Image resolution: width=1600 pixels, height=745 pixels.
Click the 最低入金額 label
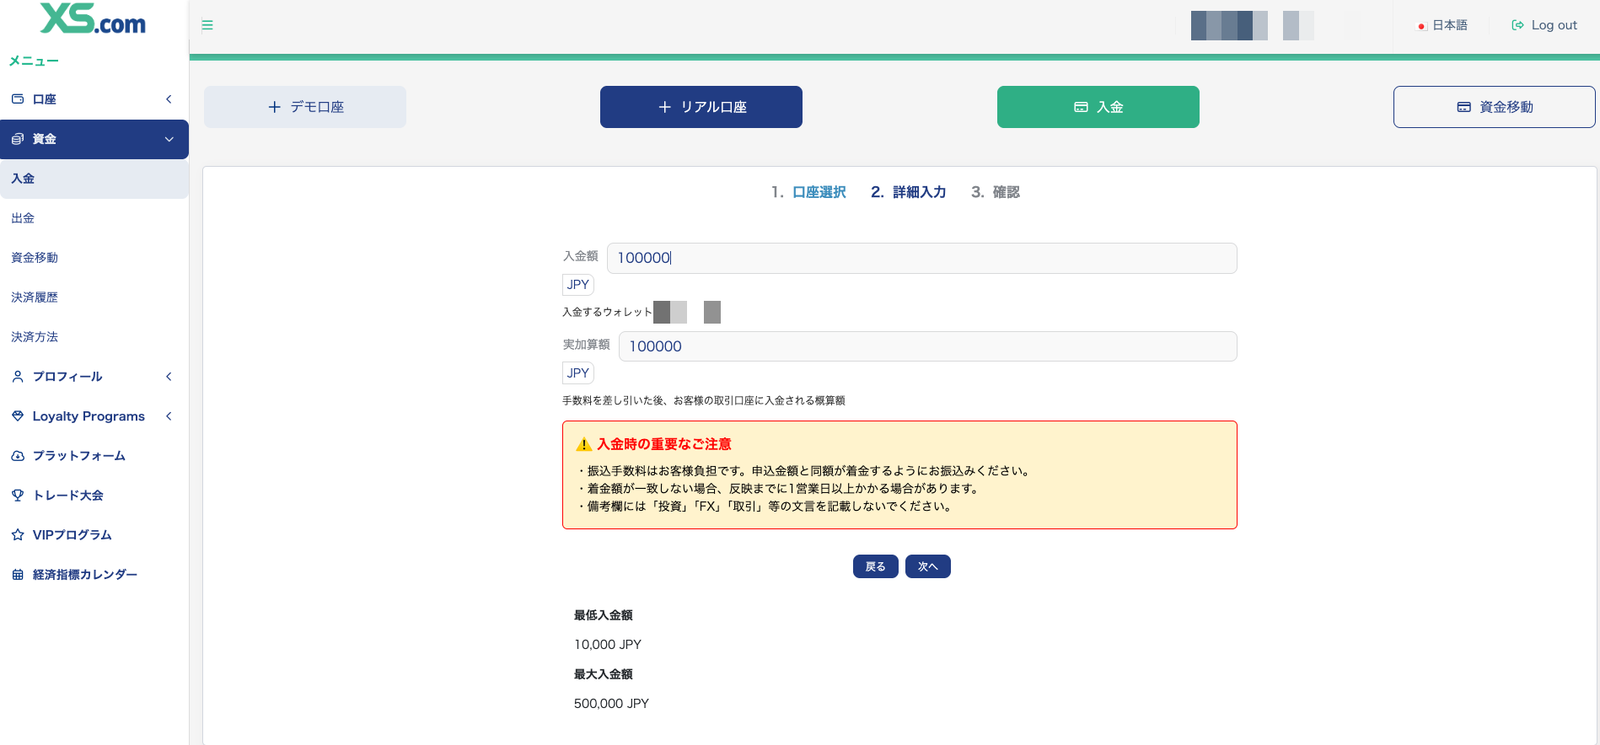pos(603,616)
